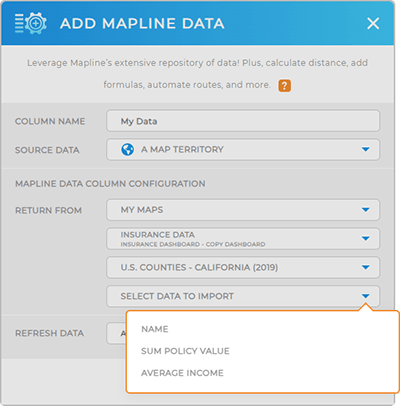400x406 pixels.
Task: Open the Source Data 'A Map Territory' dropdown
Action: (x=243, y=150)
